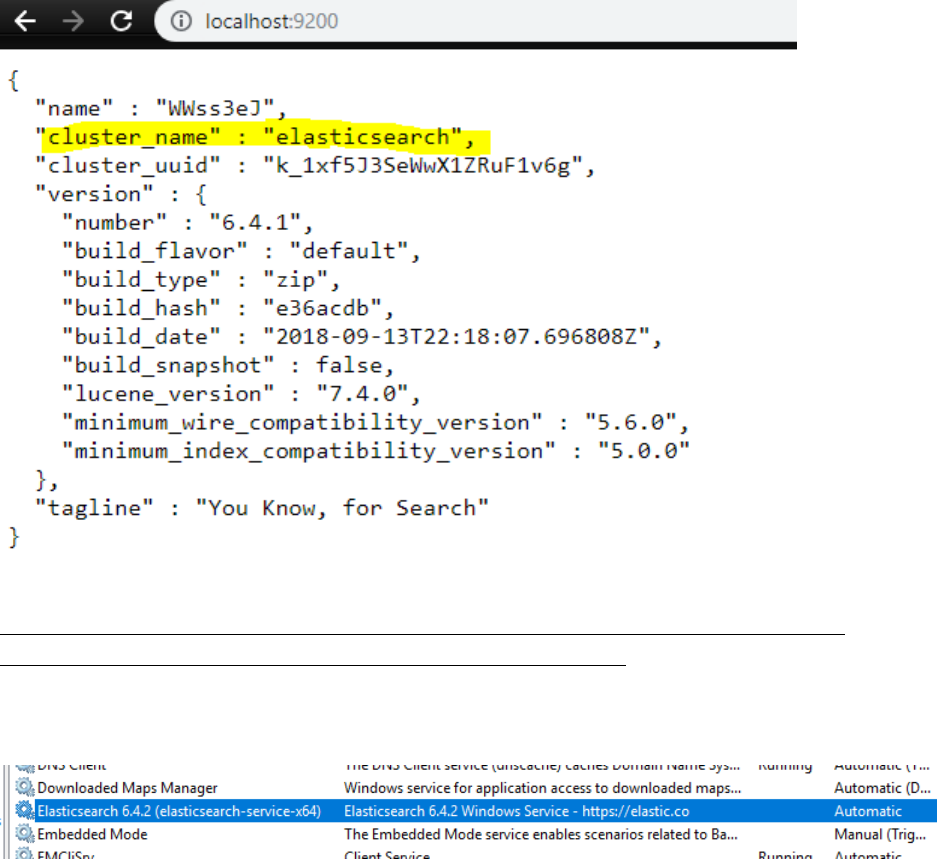Click the "build_type" : "zip" line
Image resolution: width=937 pixels, height=859 pixels.
coord(201,280)
